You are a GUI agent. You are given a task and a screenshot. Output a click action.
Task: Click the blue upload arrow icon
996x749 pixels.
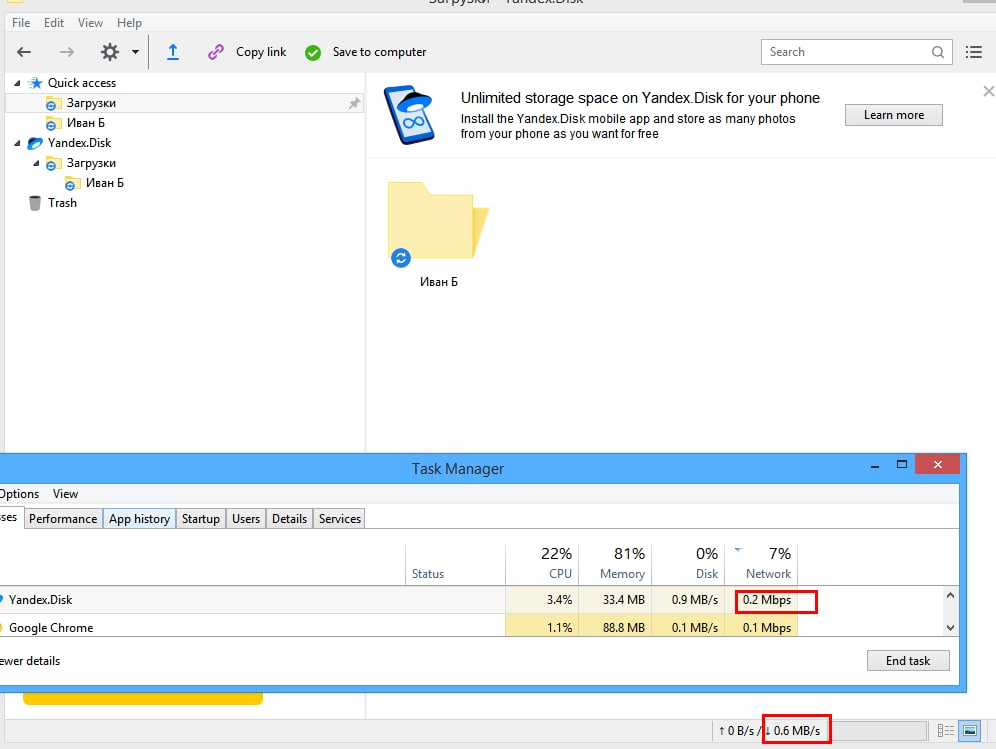click(x=173, y=52)
